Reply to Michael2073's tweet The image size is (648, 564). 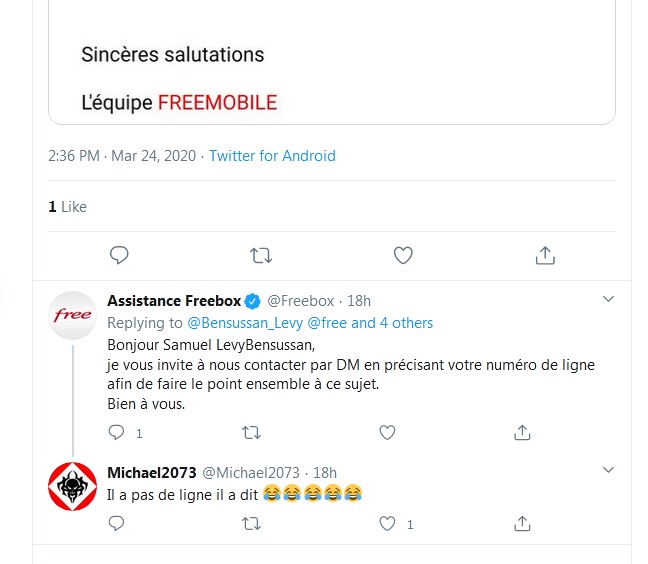[x=117, y=523]
